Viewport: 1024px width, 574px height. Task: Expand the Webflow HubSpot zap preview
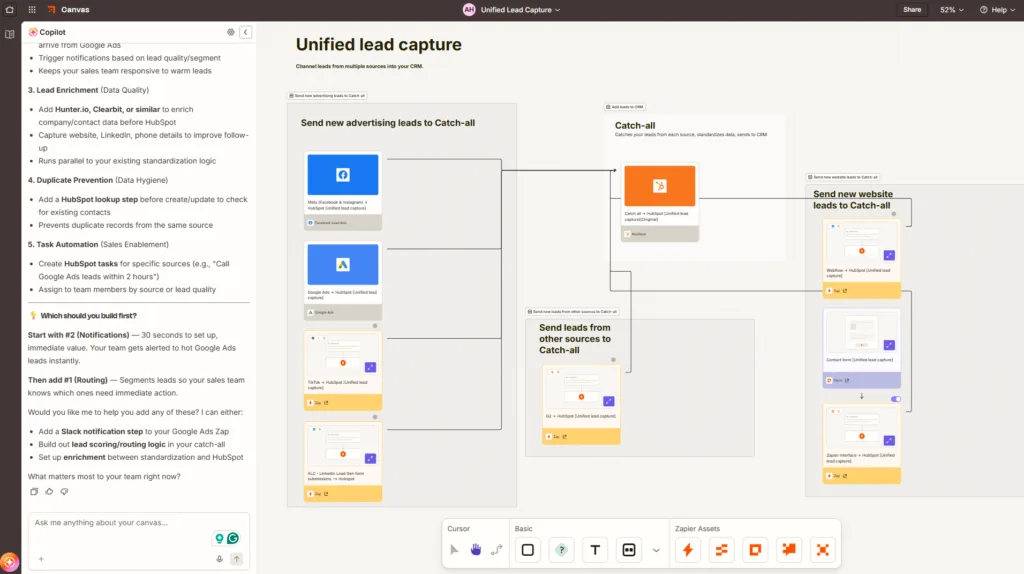tap(889, 255)
